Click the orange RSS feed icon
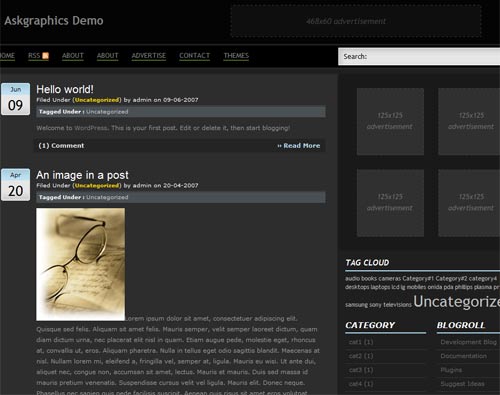This screenshot has height=395, width=500. click(45, 56)
